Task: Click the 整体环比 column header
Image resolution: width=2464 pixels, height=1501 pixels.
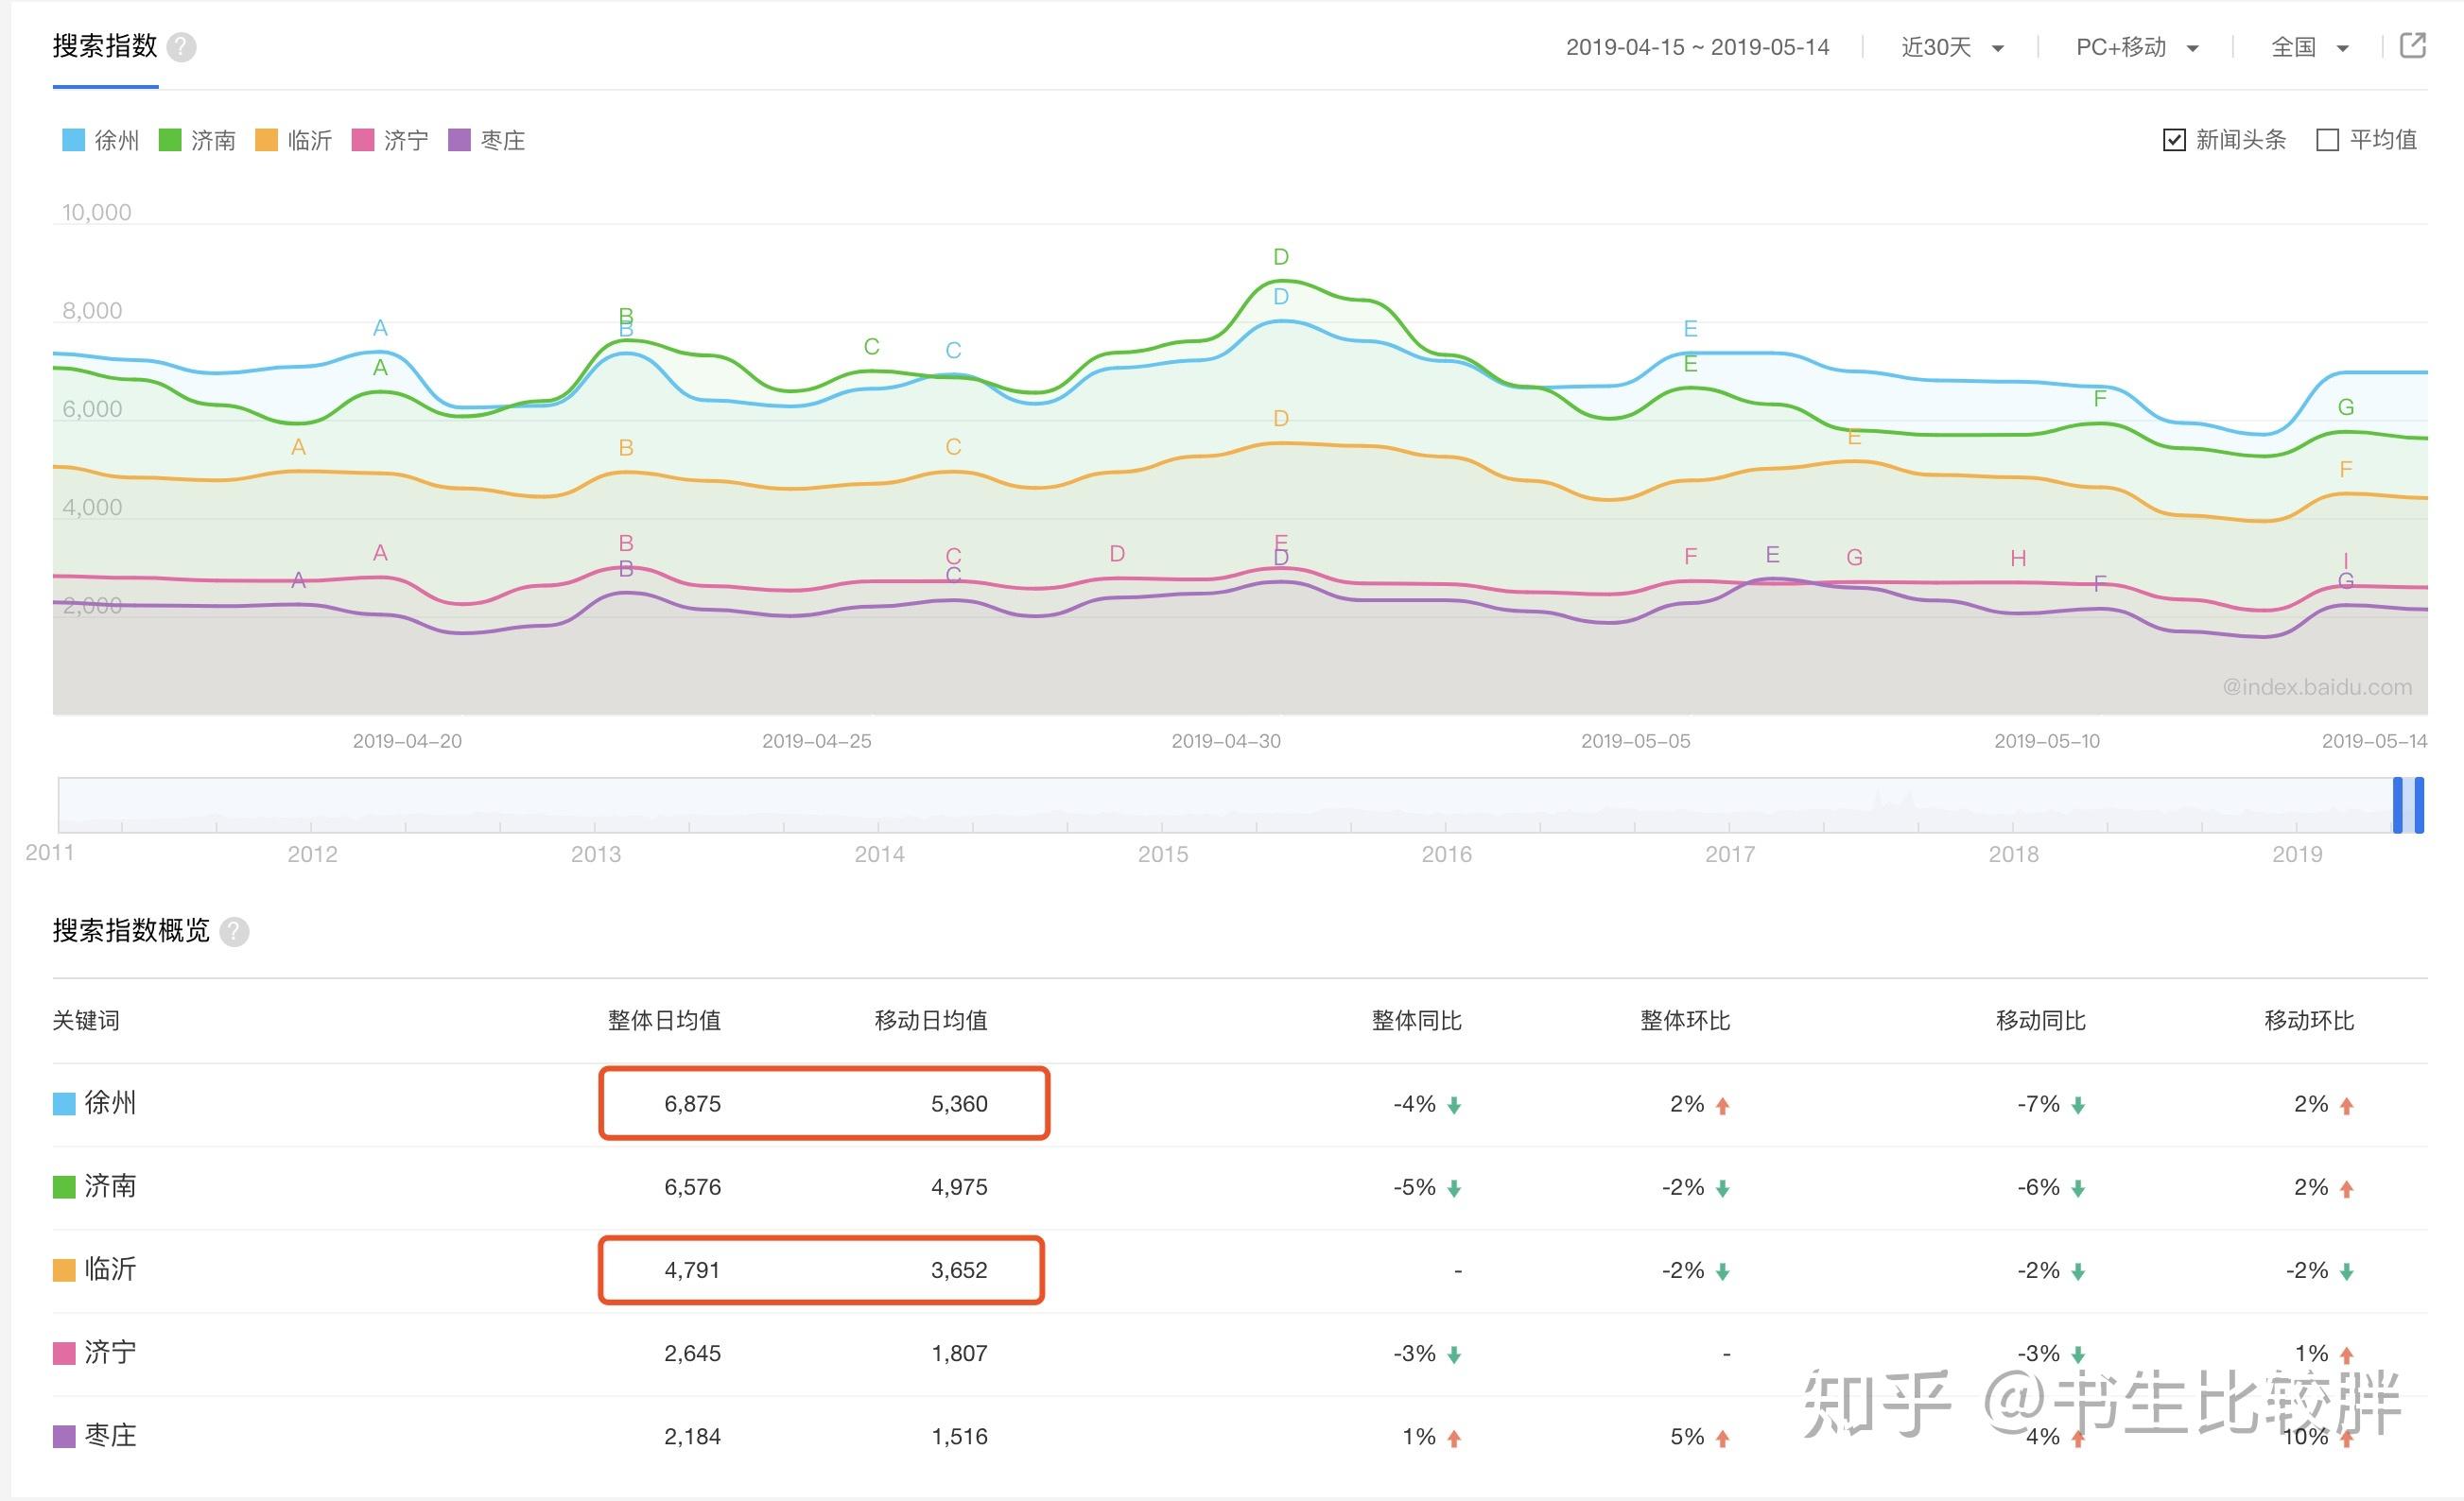Action: tap(1685, 1020)
